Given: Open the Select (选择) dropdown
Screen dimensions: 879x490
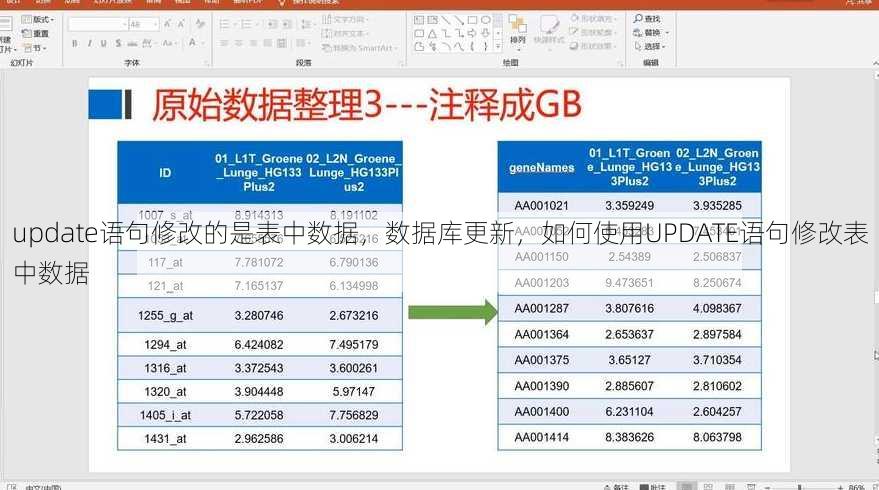Looking at the screenshot, I should (650, 47).
